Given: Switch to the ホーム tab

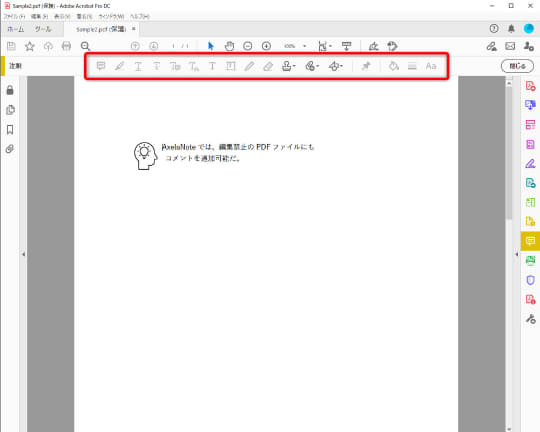Looking at the screenshot, I should [x=16, y=29].
